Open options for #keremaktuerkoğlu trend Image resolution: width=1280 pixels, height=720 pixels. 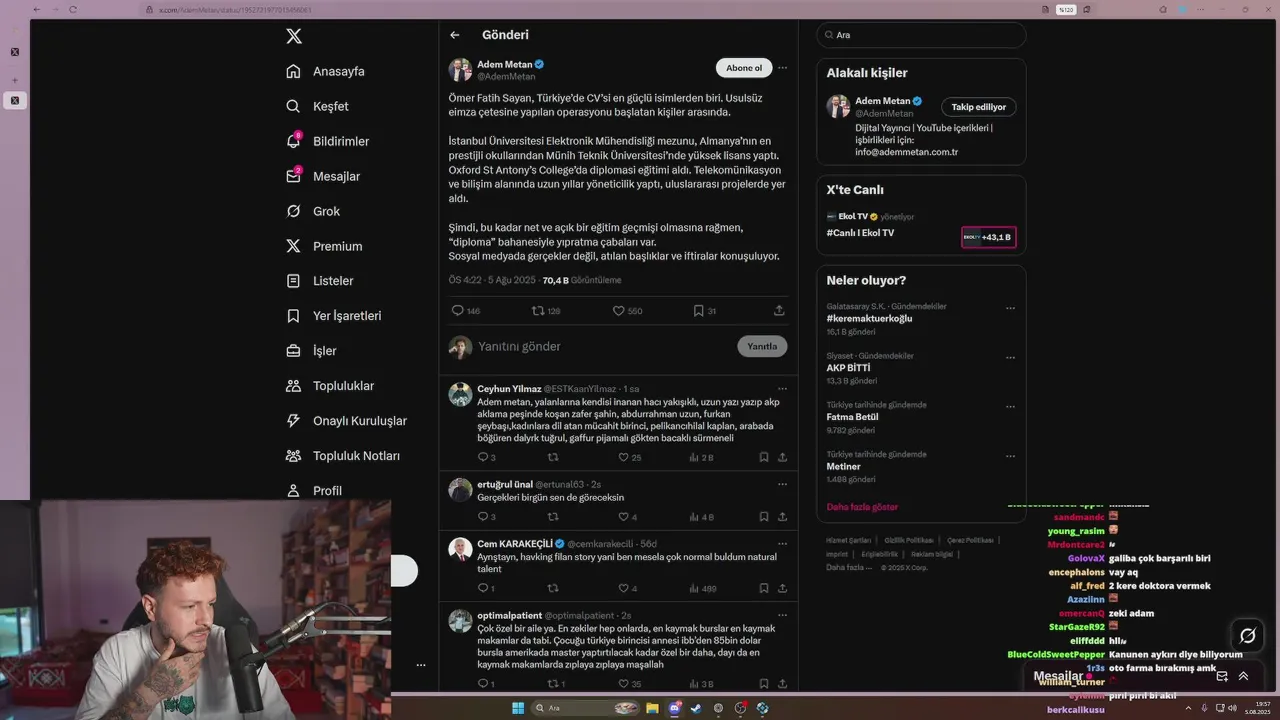(1010, 308)
